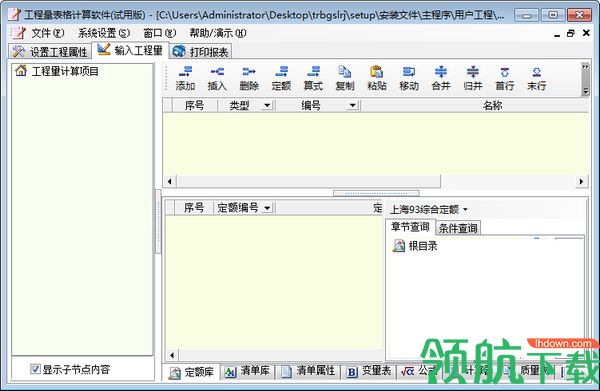Click the 合并 (merge) toolbar icon
The image size is (600, 391).
tap(441, 78)
